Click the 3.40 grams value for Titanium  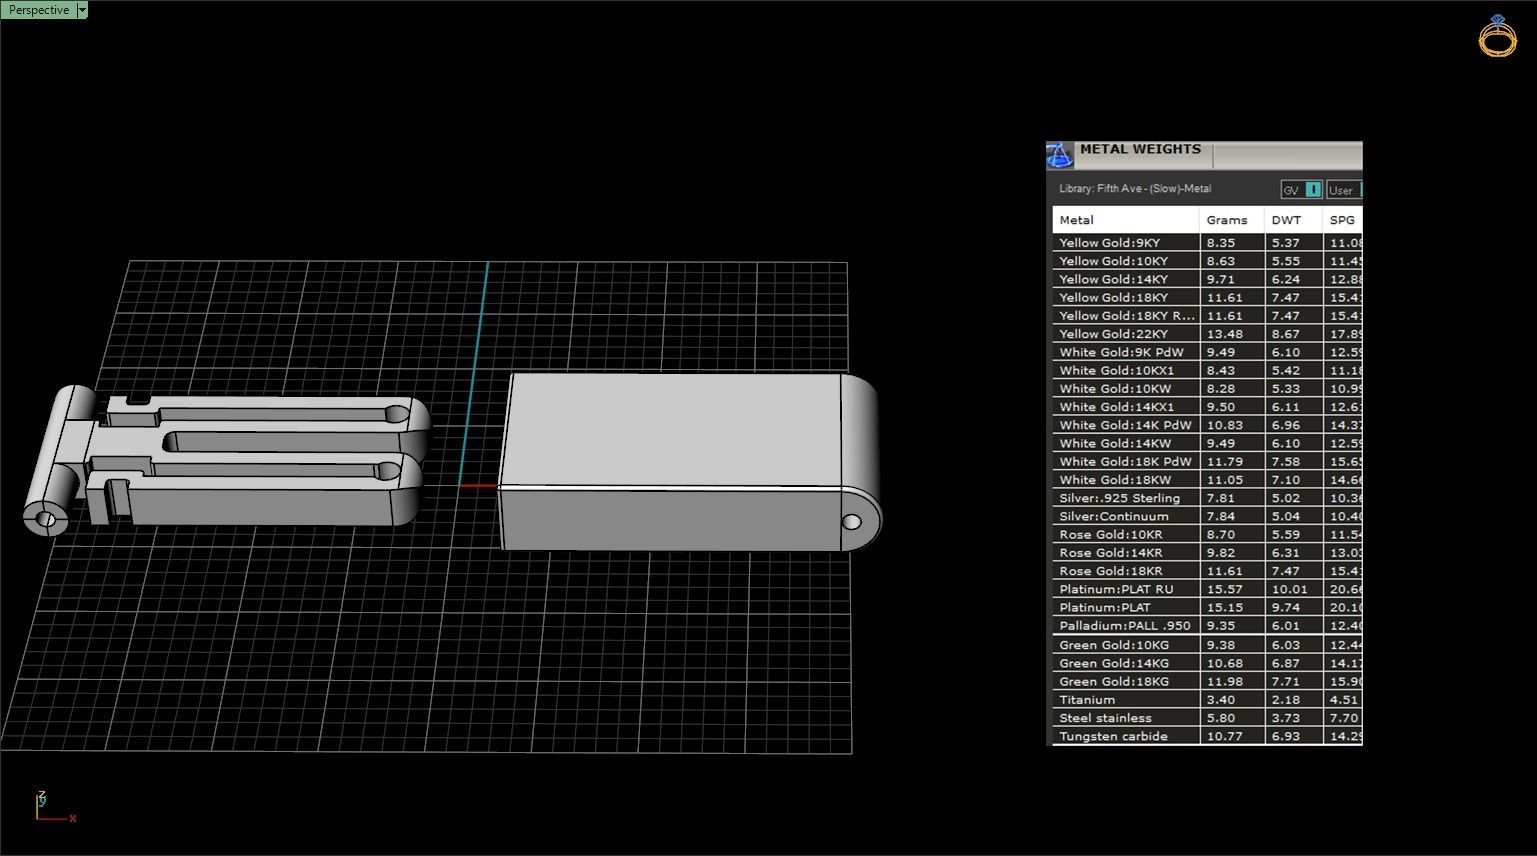(x=1220, y=700)
